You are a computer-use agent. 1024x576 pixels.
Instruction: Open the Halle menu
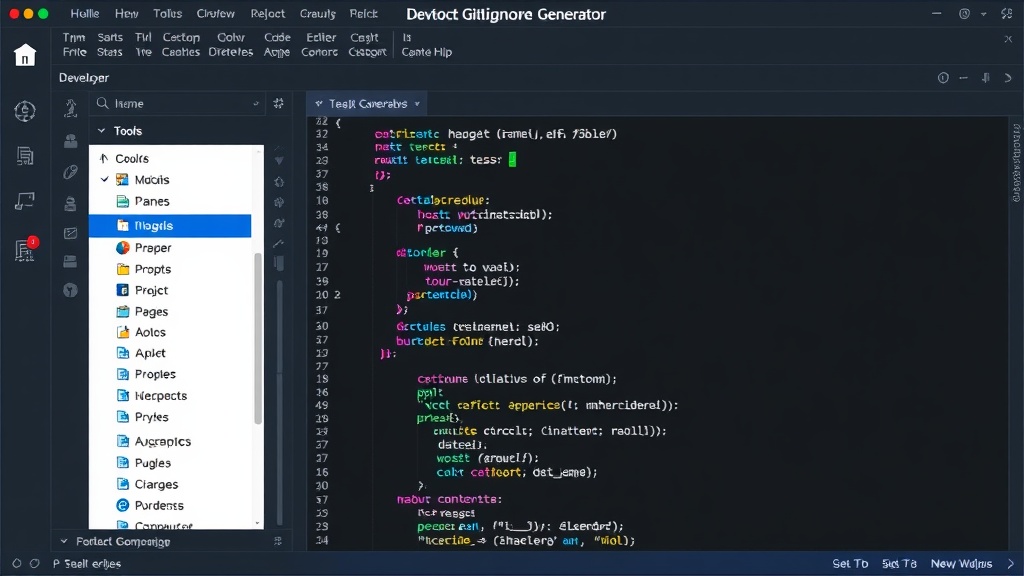[85, 14]
